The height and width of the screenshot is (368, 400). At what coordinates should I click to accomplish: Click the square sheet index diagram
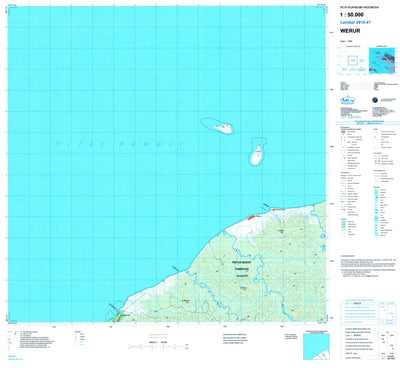[353, 61]
